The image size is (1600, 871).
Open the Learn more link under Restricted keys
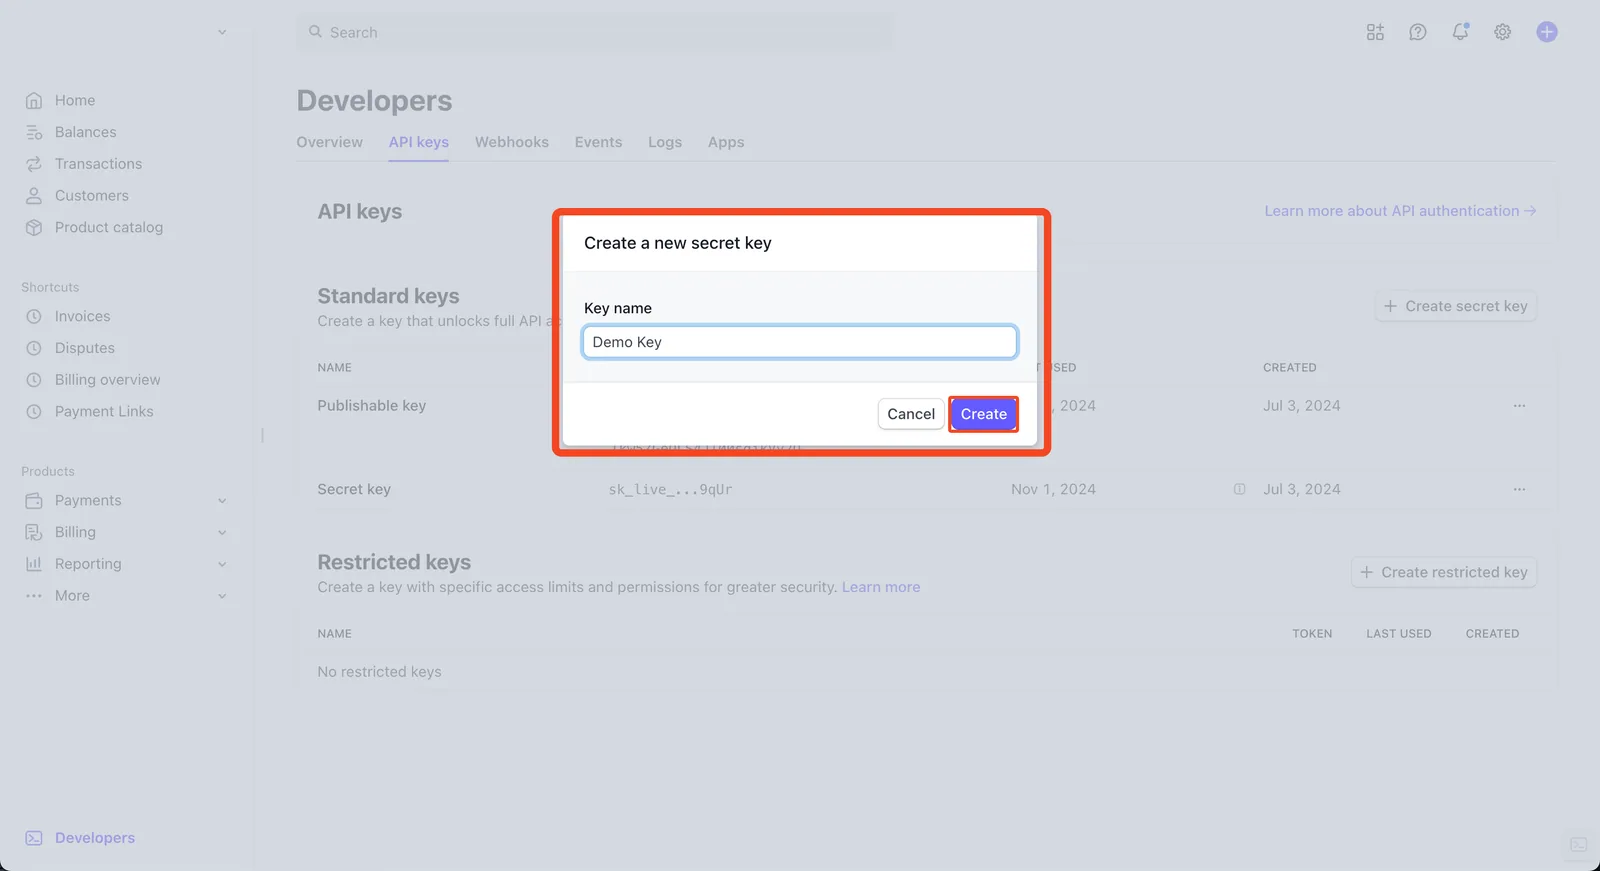881,587
